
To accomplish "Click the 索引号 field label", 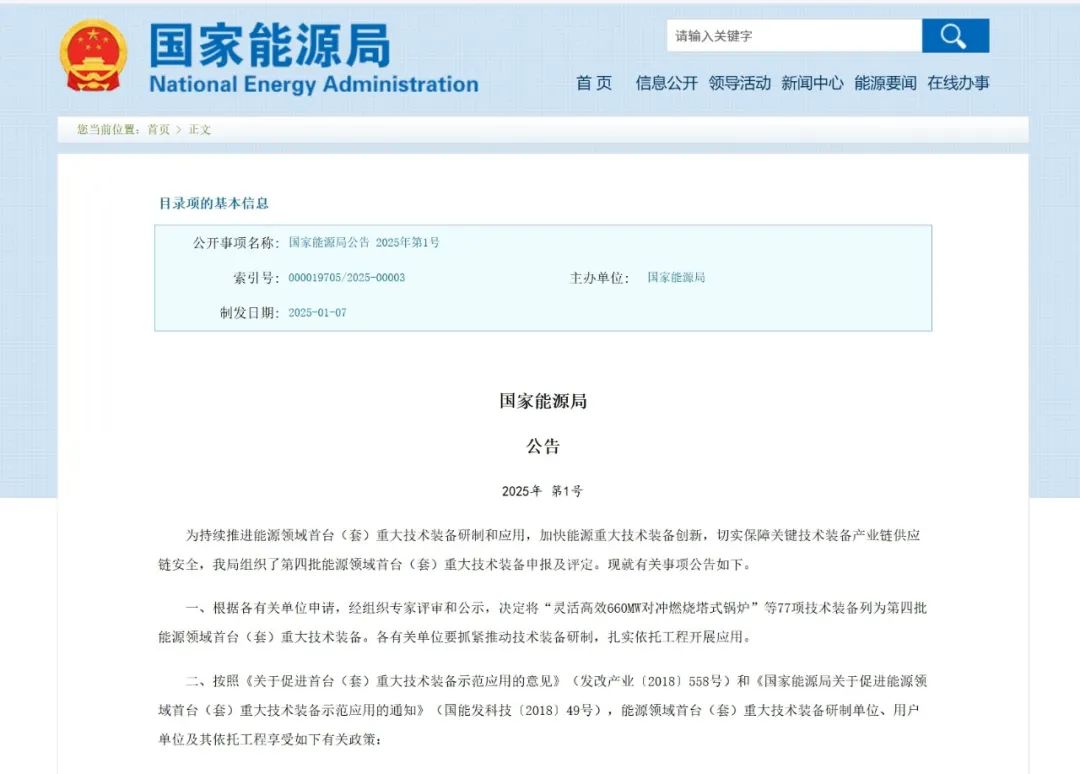I will [256, 278].
